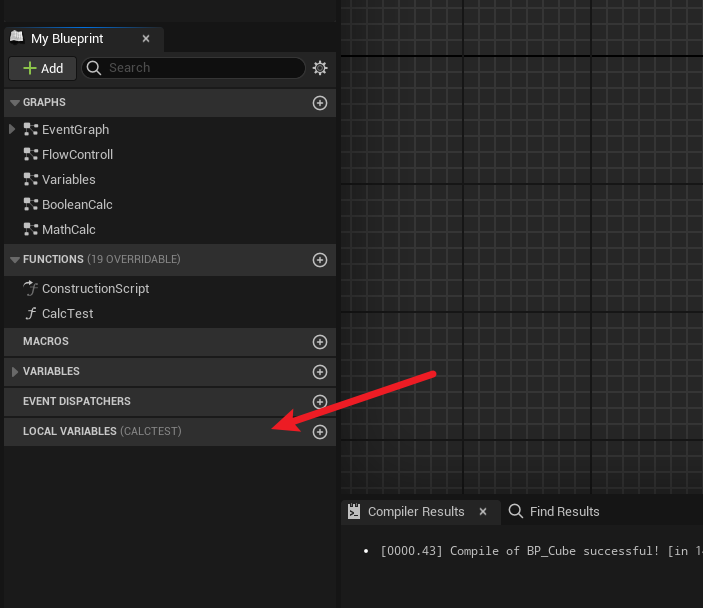Expand the EventGraph tree arrow

[x=12, y=129]
